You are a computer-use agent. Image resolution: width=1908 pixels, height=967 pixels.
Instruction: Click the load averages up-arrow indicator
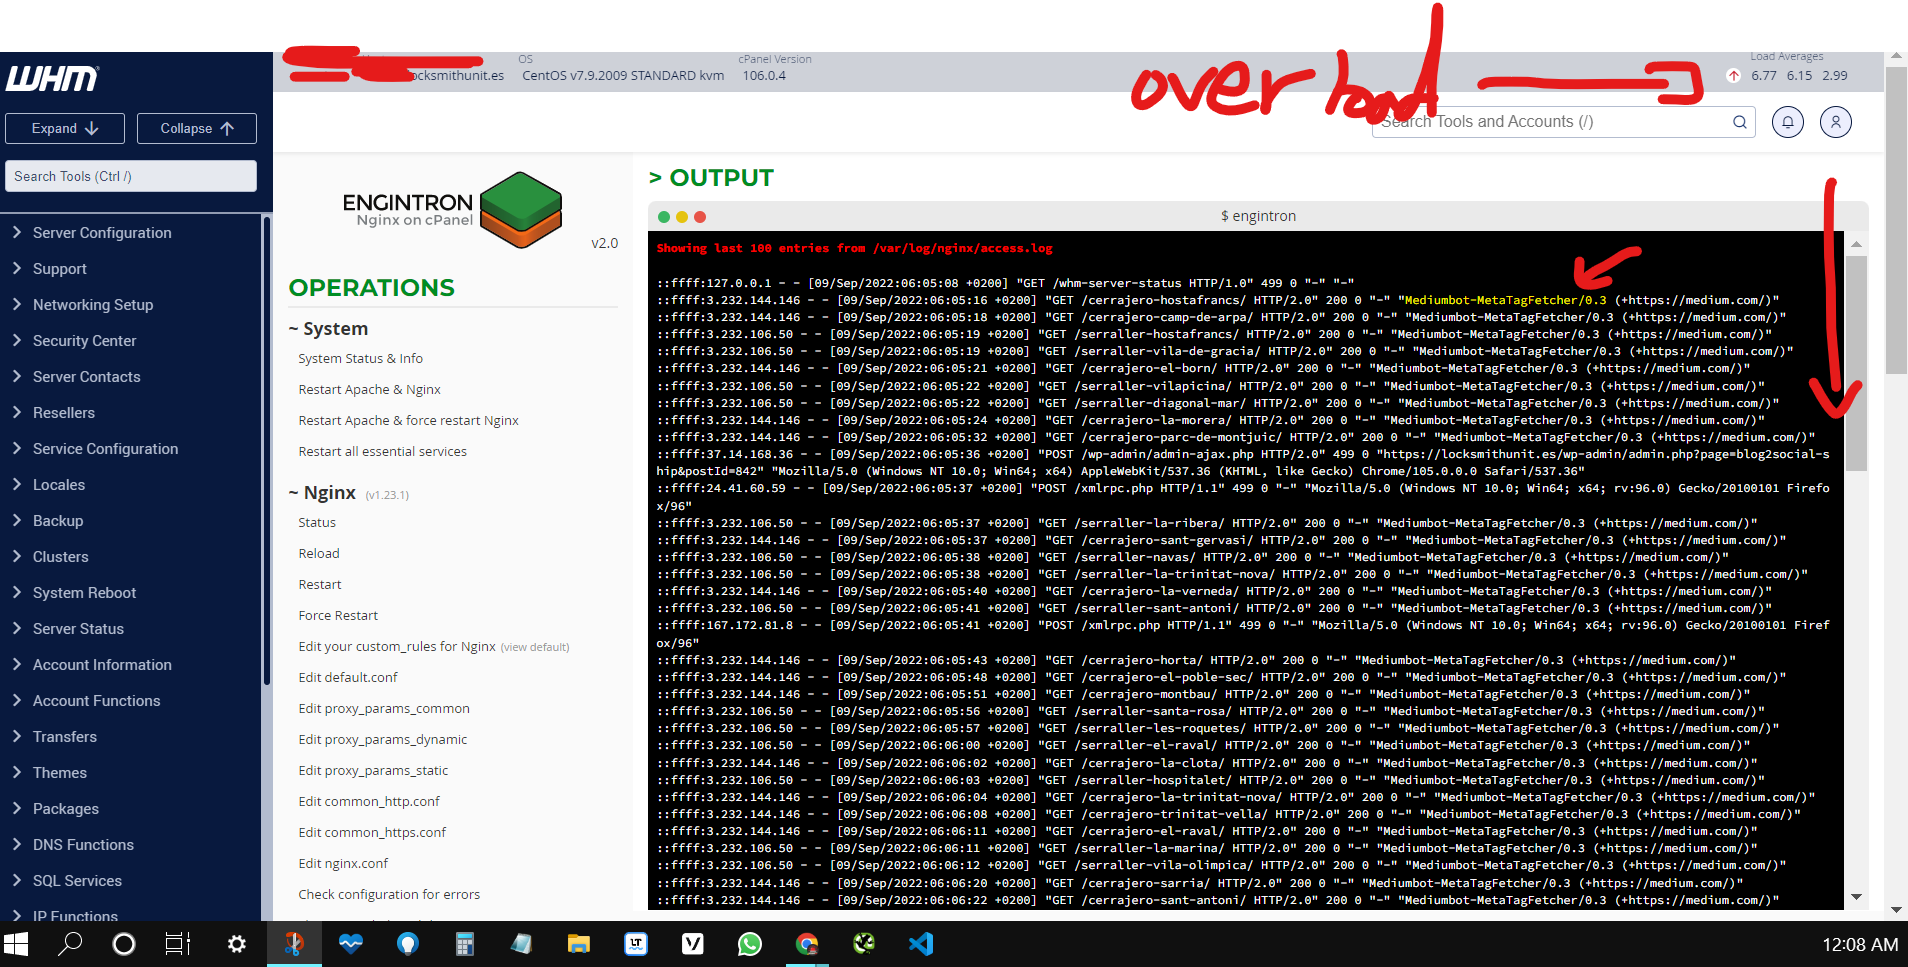tap(1734, 76)
